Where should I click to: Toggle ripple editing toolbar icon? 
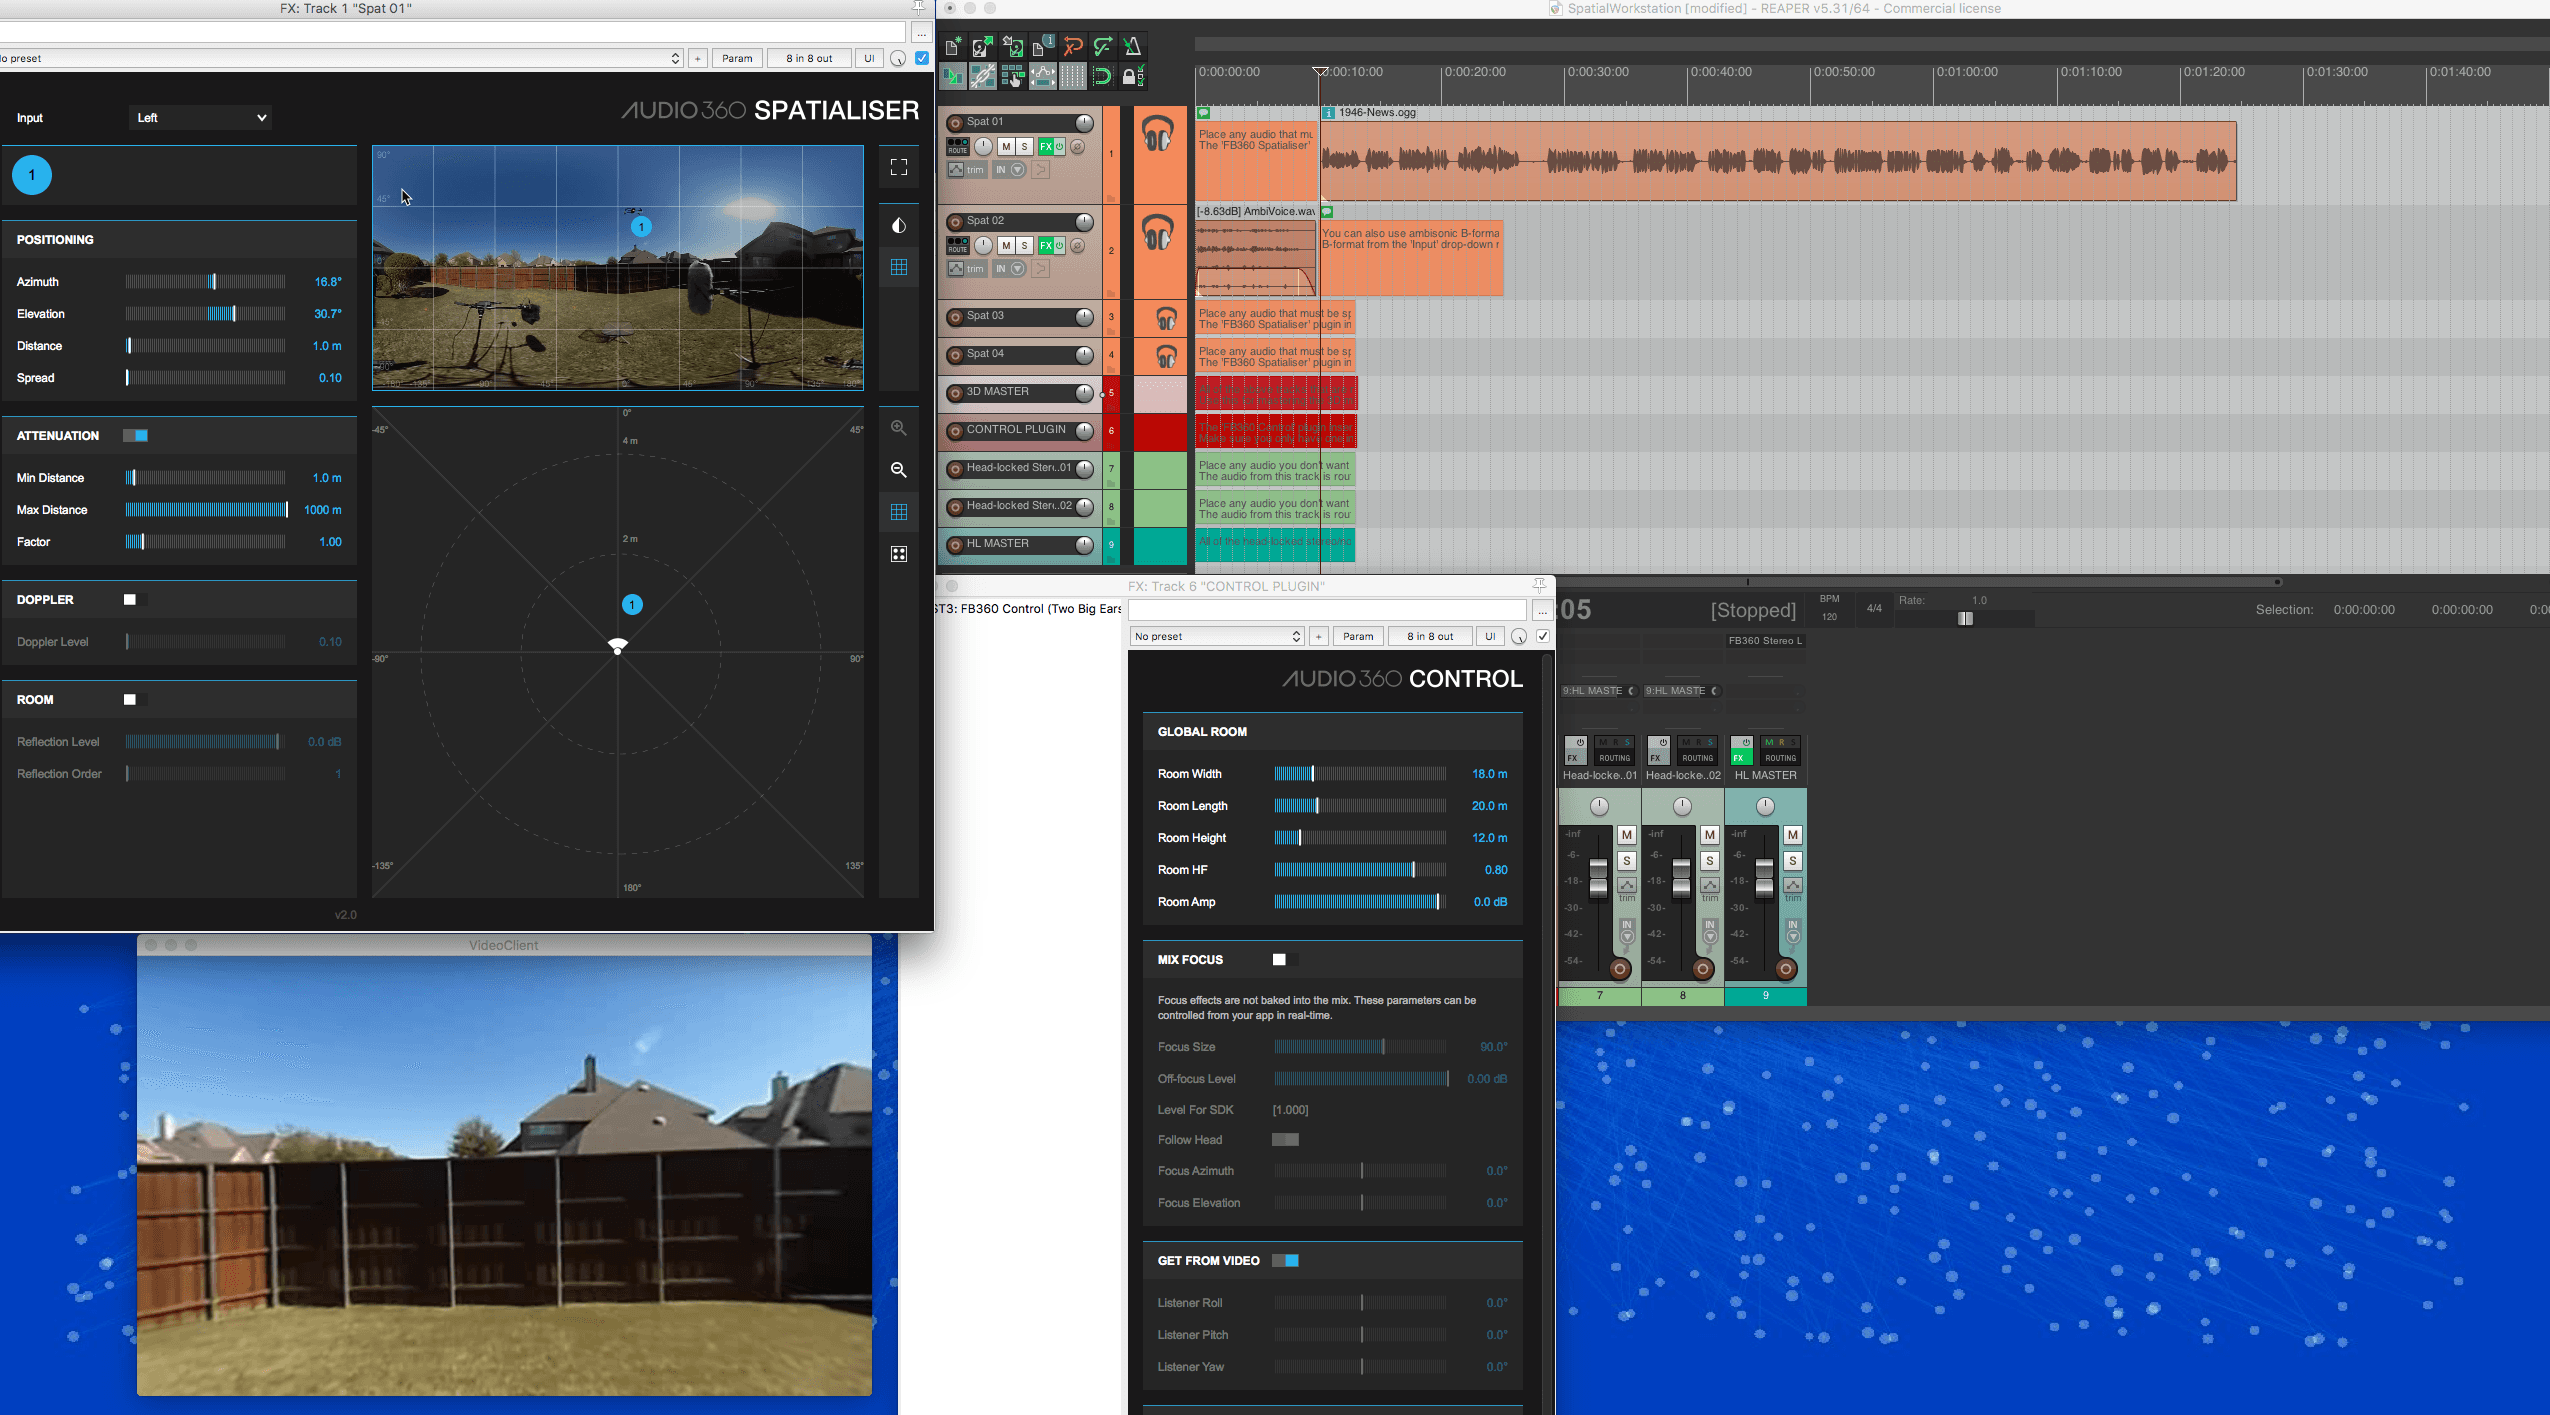pyautogui.click(x=1013, y=76)
